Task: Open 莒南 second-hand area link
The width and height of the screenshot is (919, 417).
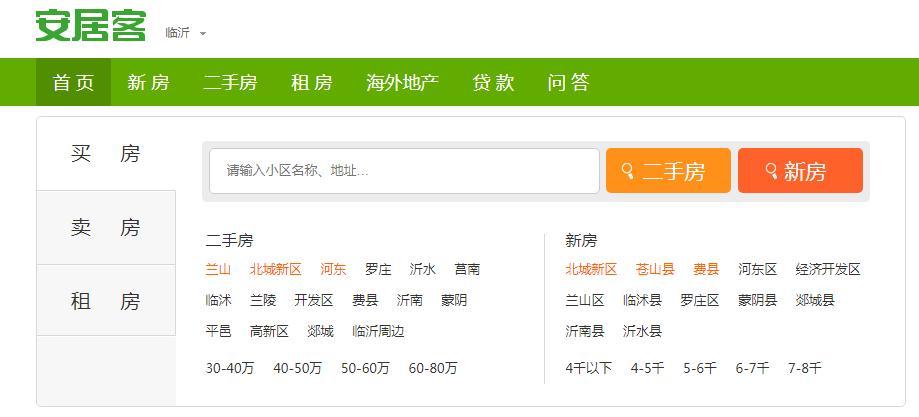Action: [x=467, y=270]
